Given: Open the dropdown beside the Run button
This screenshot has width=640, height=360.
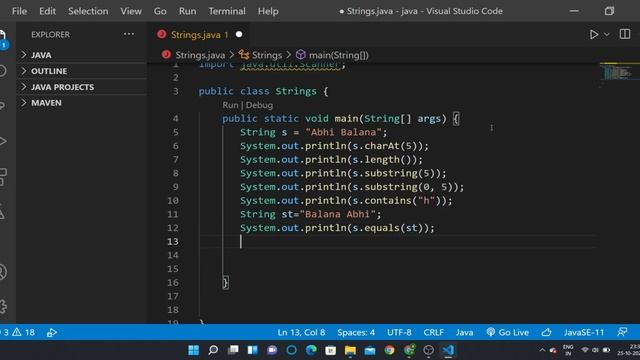Looking at the screenshot, I should [x=607, y=35].
